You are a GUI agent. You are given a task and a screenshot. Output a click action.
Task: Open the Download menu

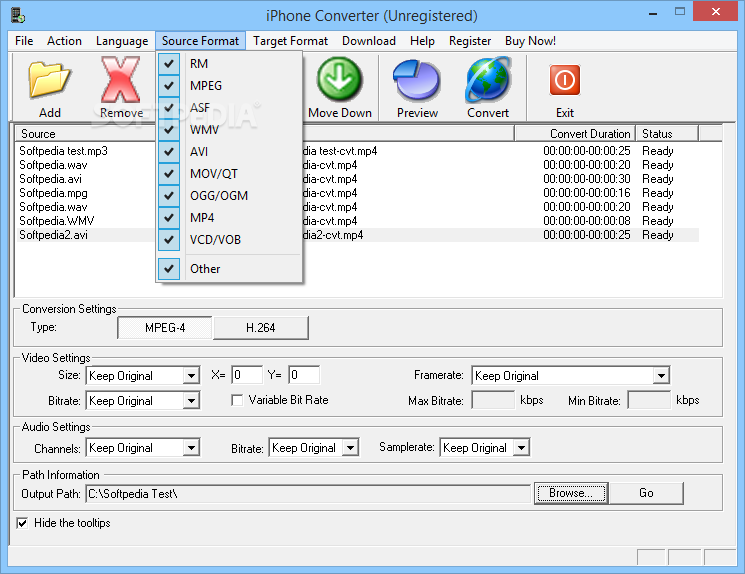pyautogui.click(x=369, y=41)
